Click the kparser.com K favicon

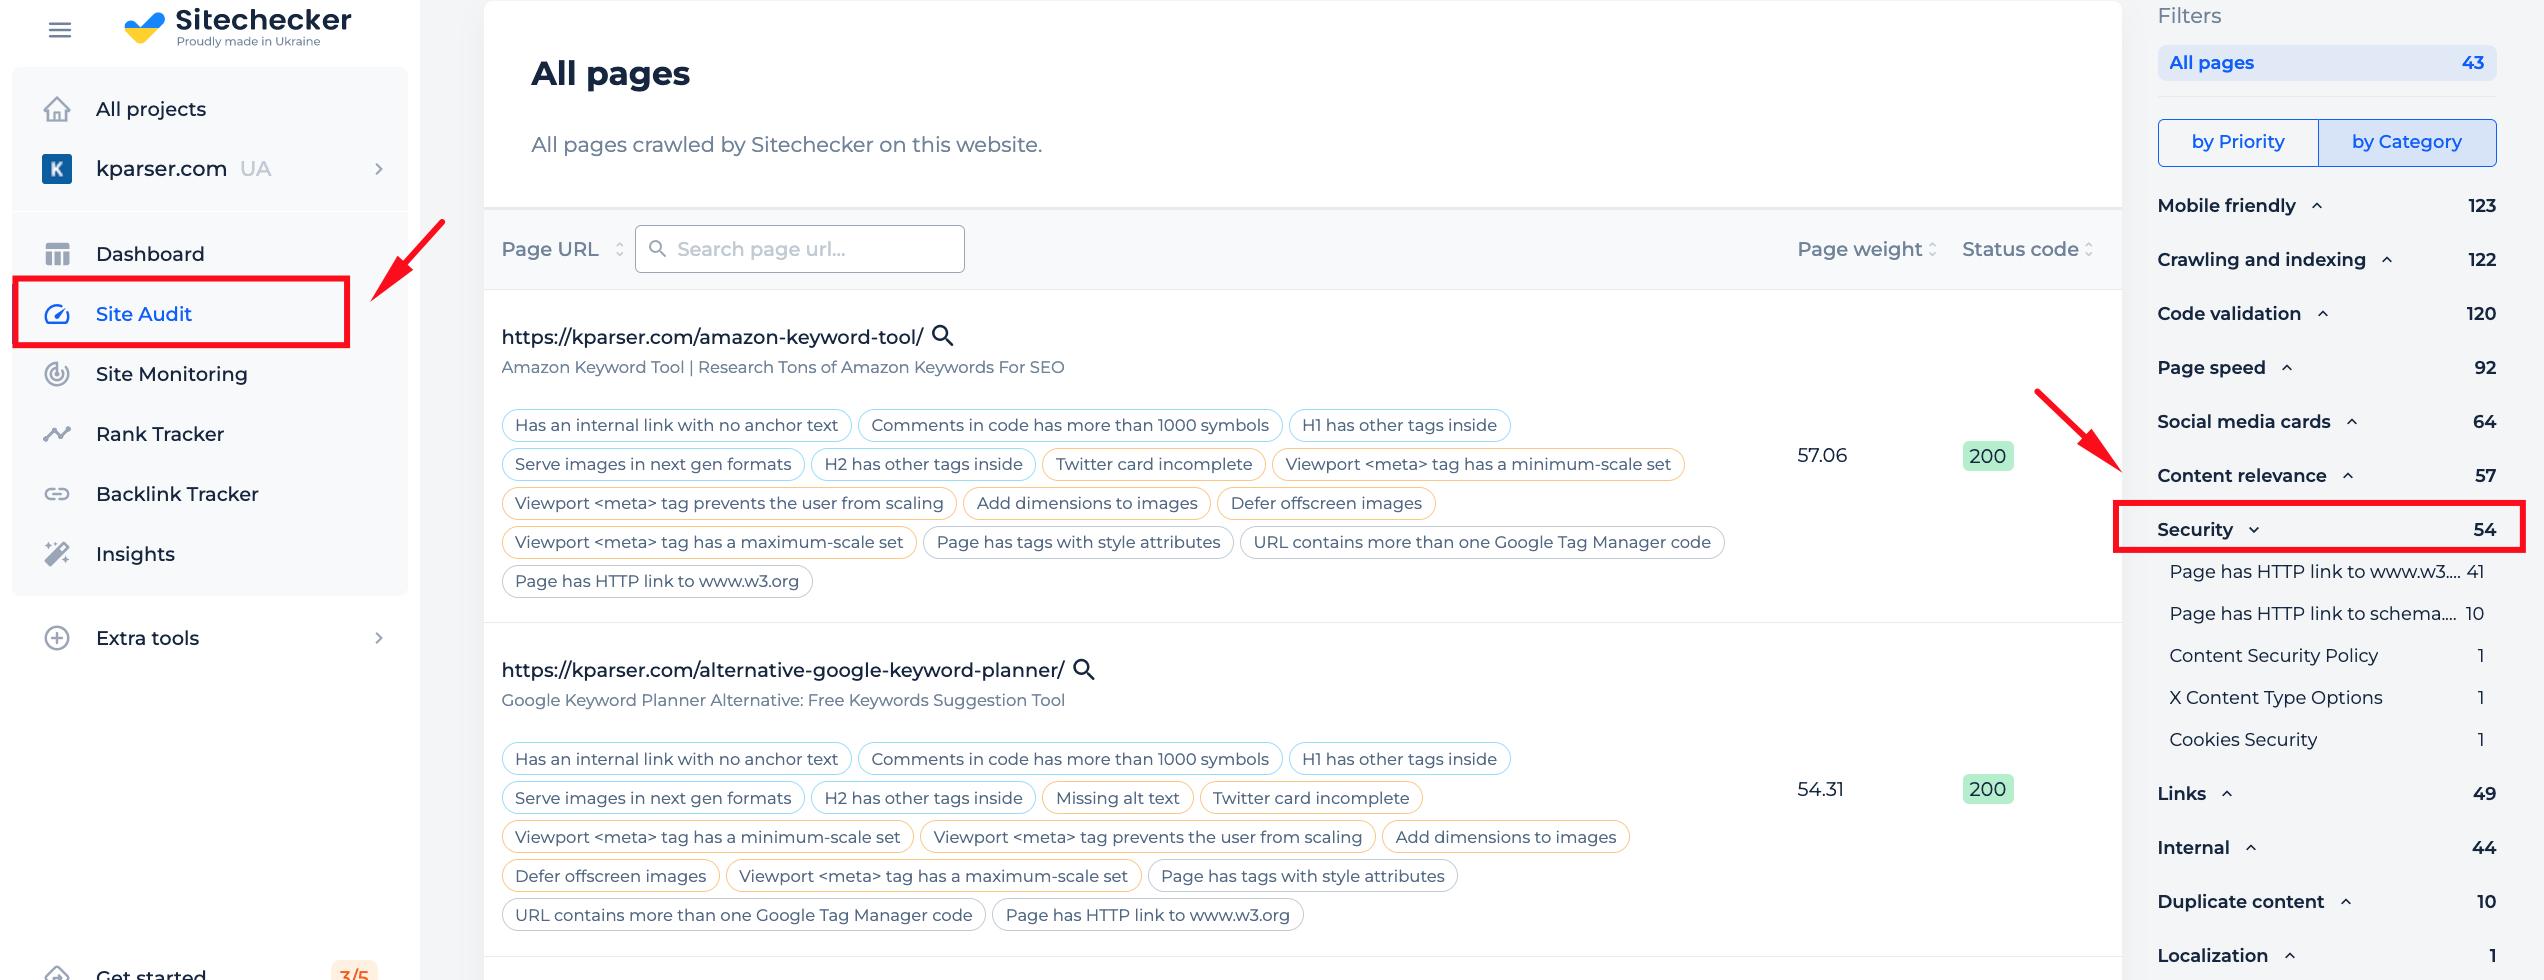(57, 169)
